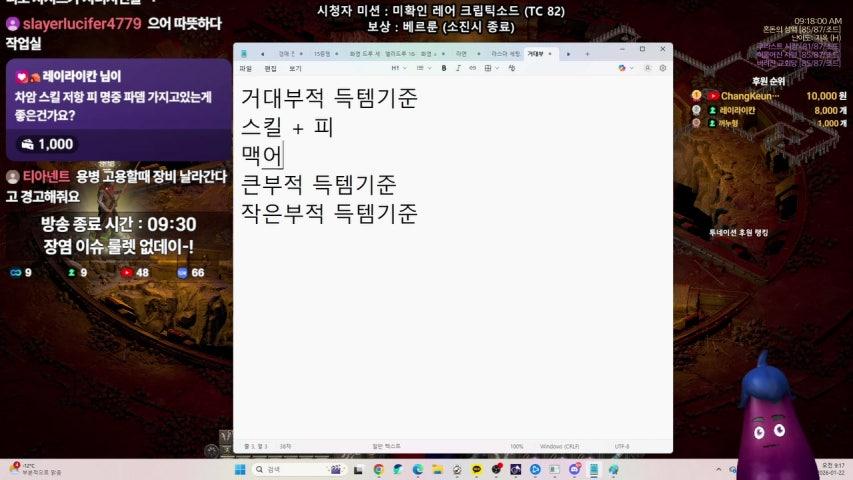Clear formatting with the toolbar icon
Viewport: 853px width, 480px height.
[511, 68]
